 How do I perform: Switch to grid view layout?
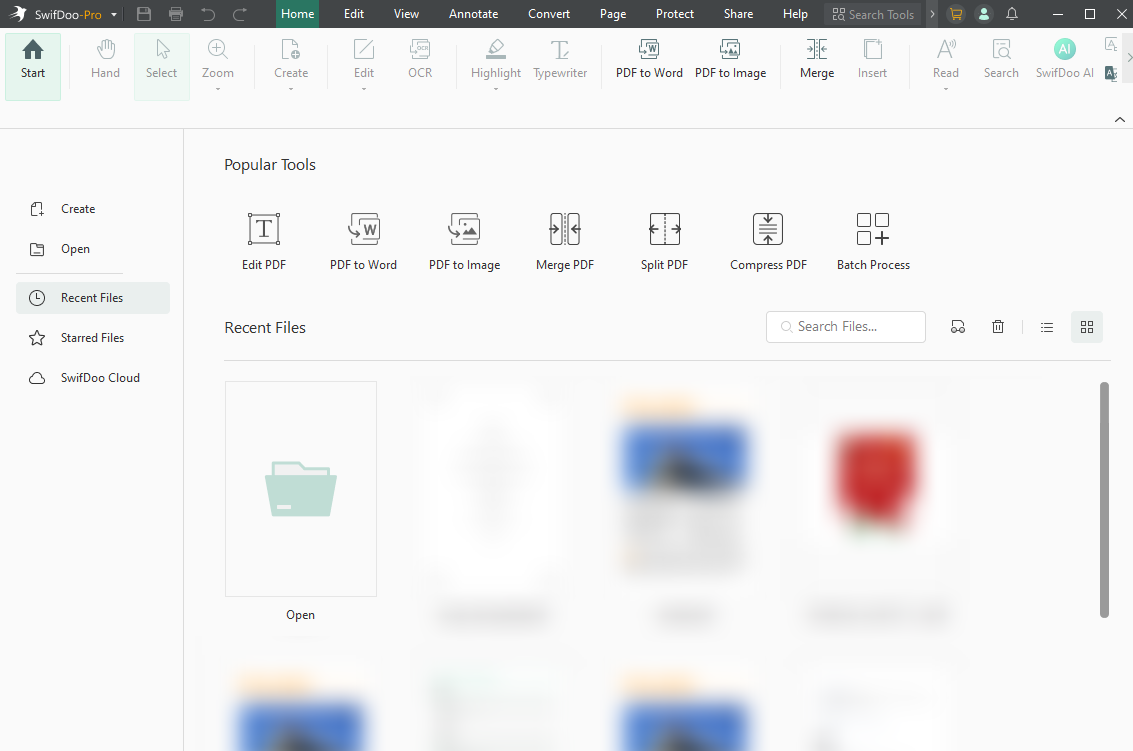1086,327
